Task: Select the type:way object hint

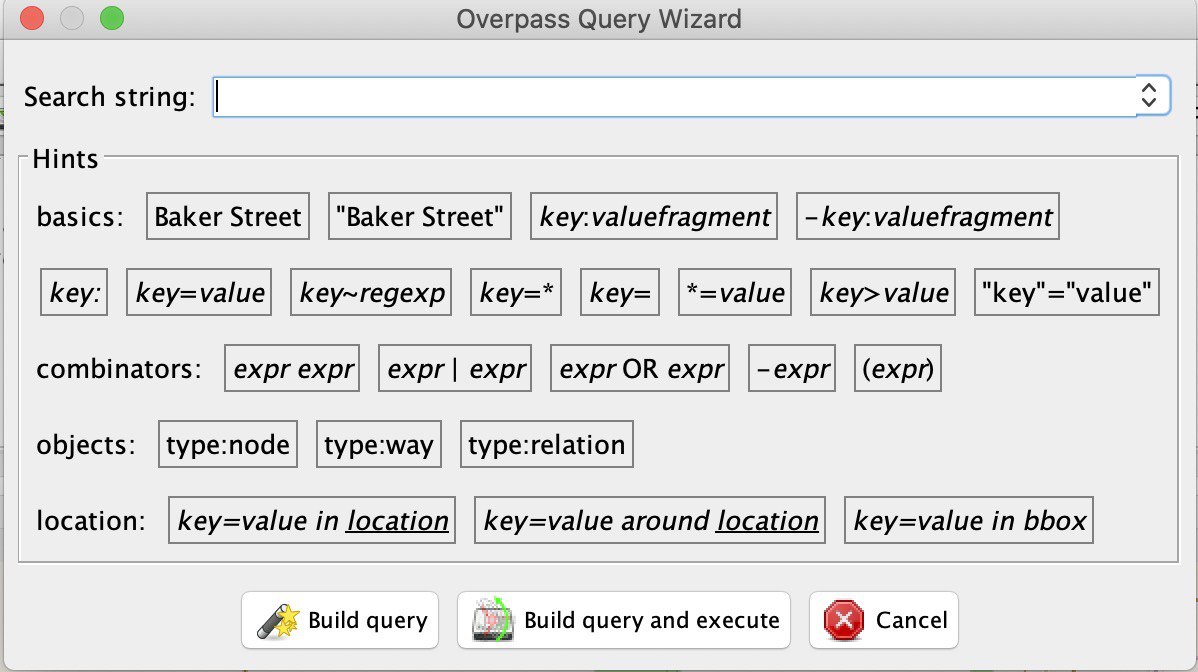Action: (x=379, y=444)
